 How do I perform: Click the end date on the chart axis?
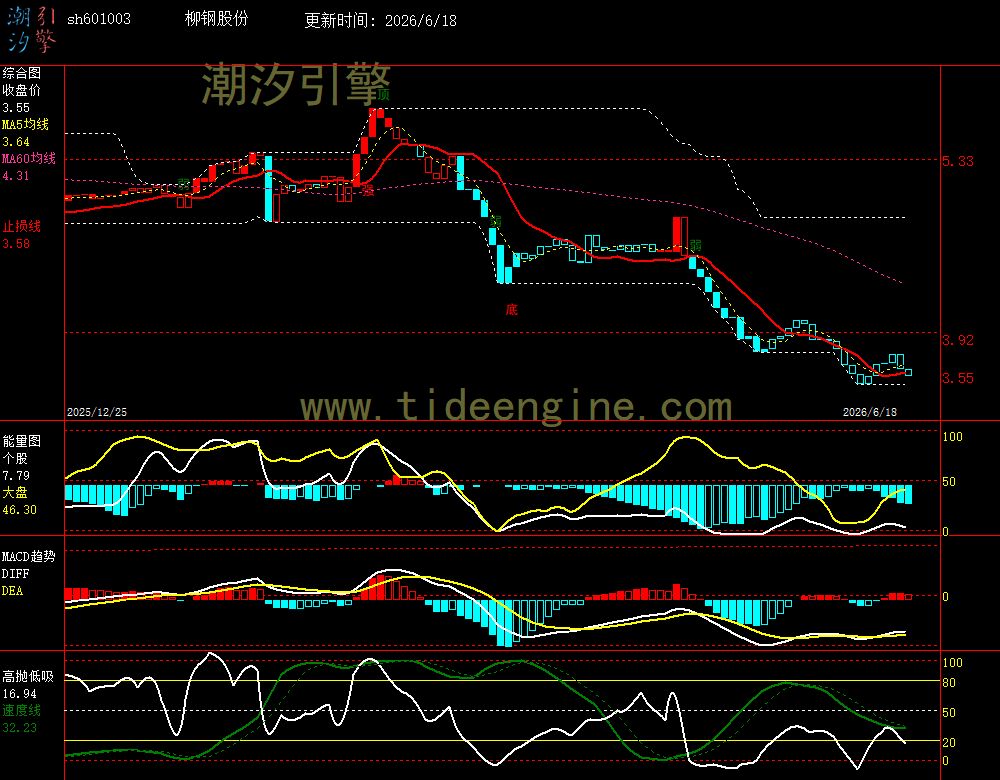(x=870, y=412)
